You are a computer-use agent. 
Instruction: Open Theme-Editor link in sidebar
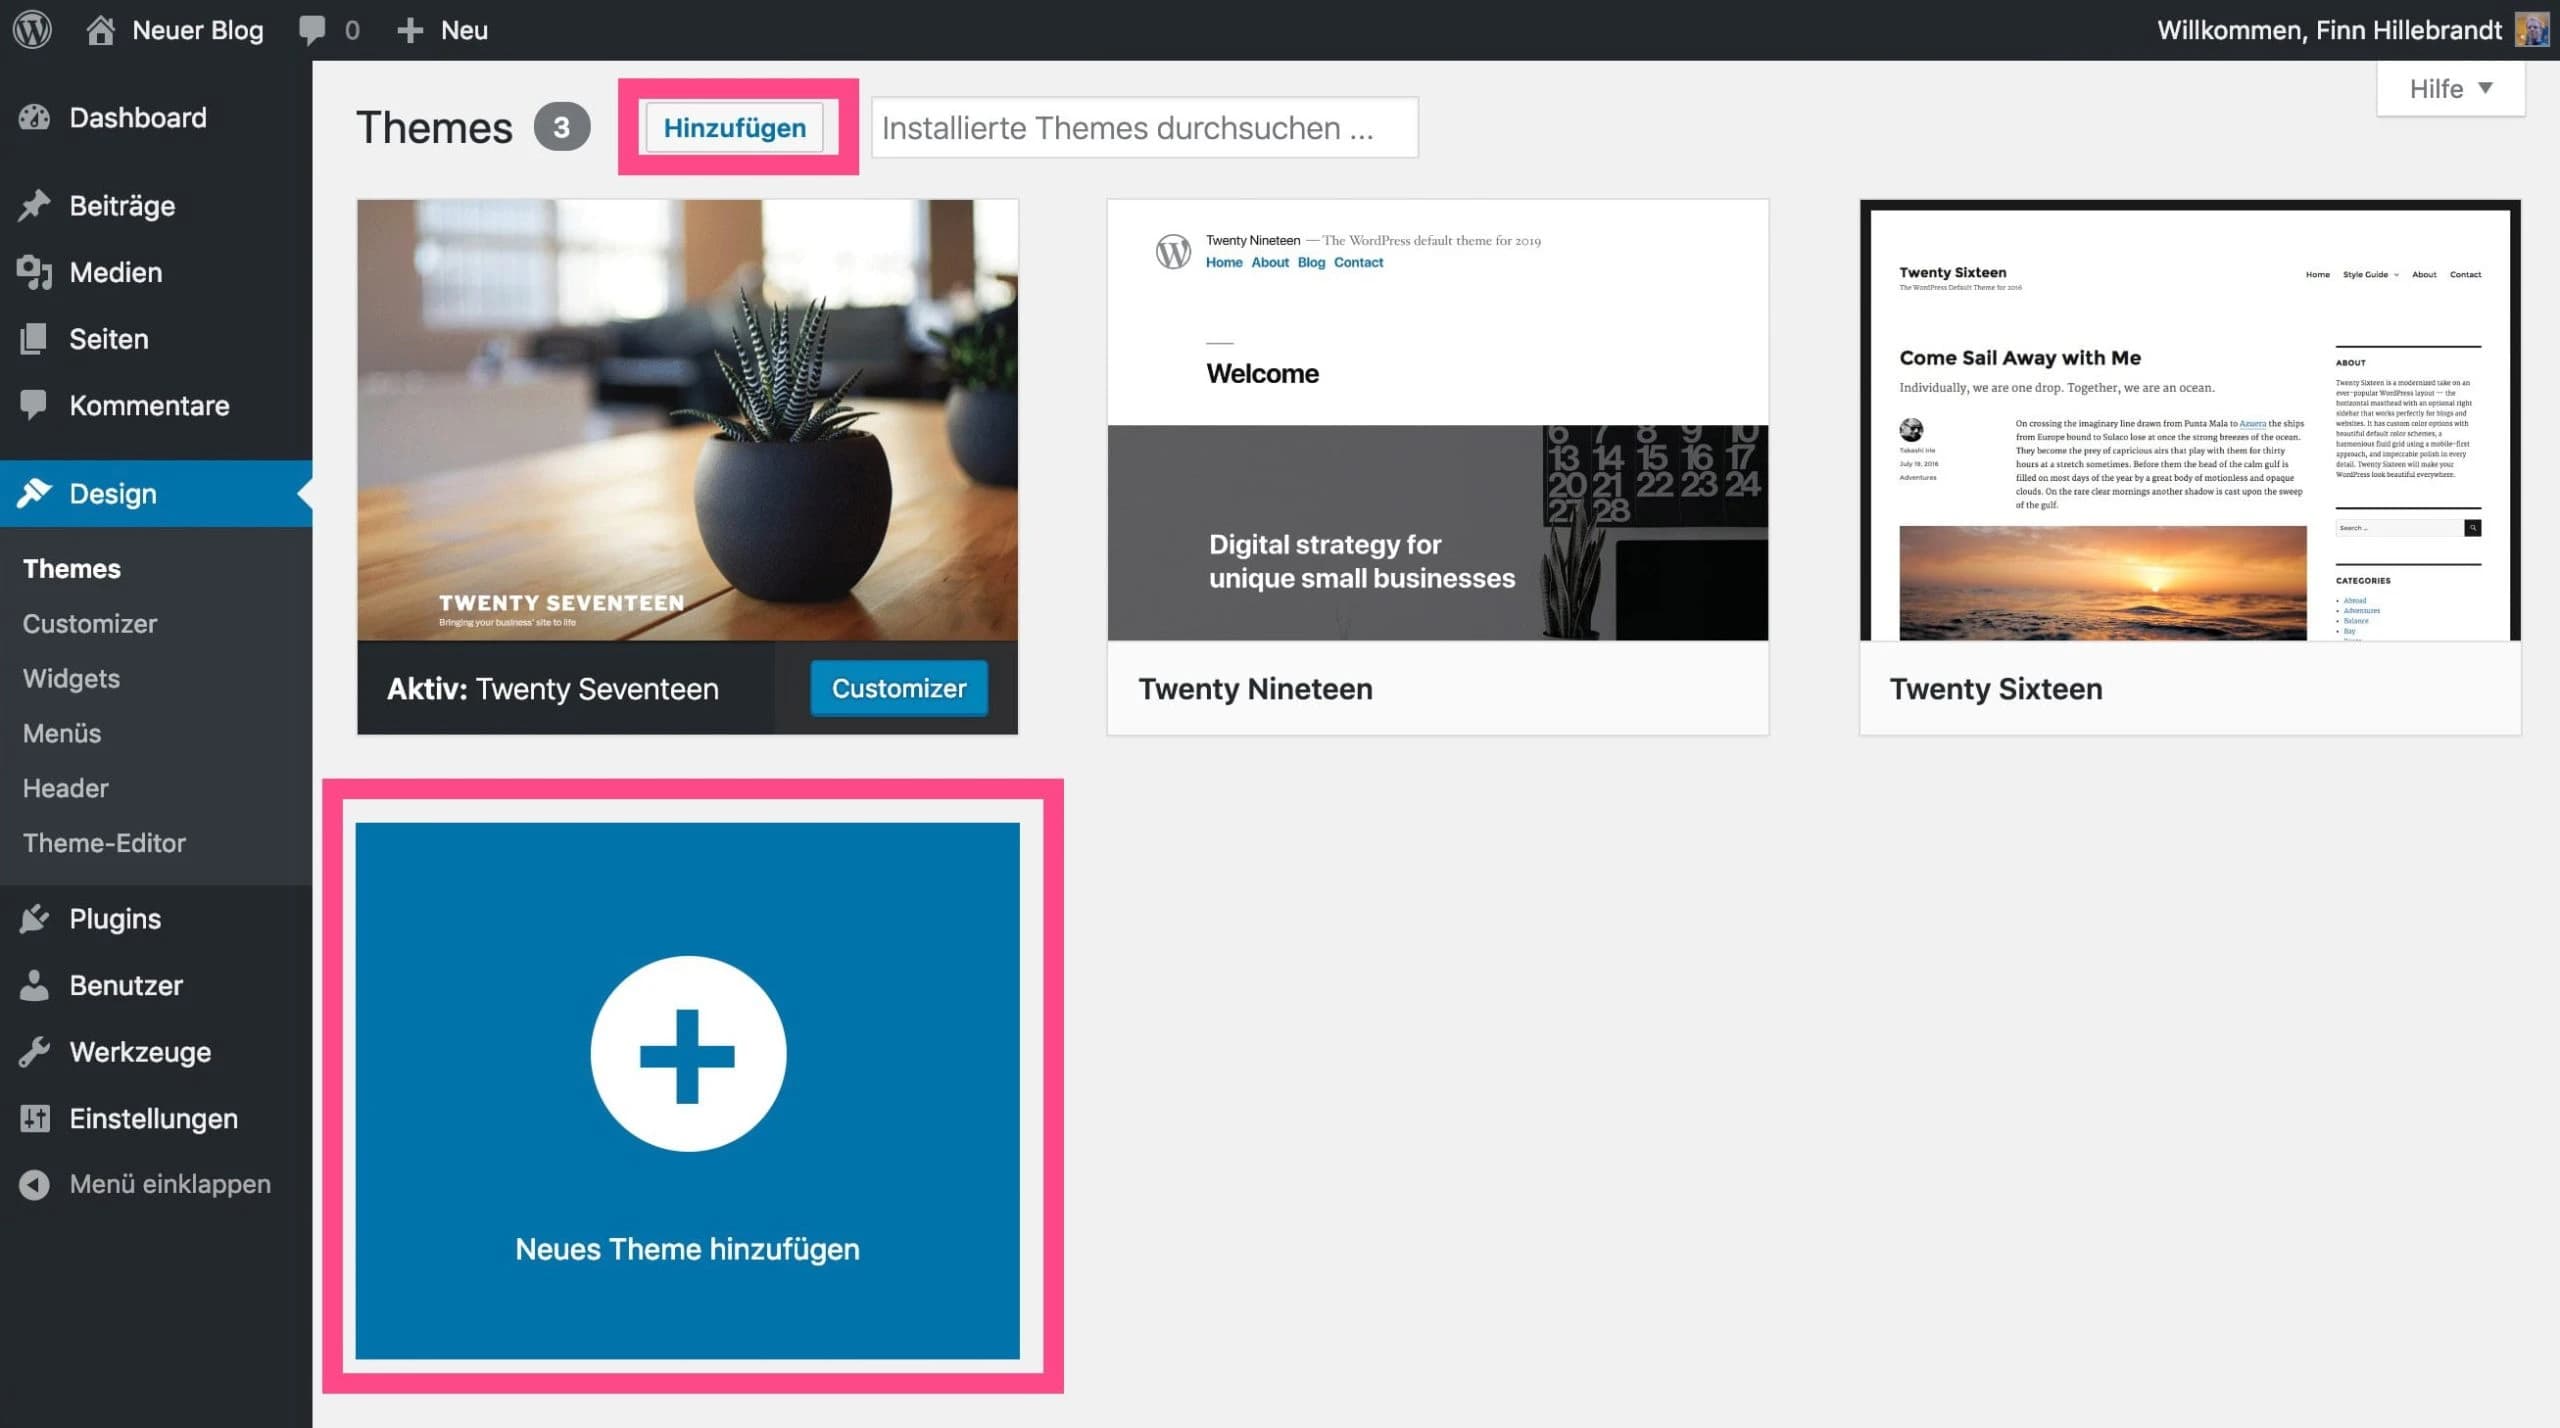click(x=104, y=843)
